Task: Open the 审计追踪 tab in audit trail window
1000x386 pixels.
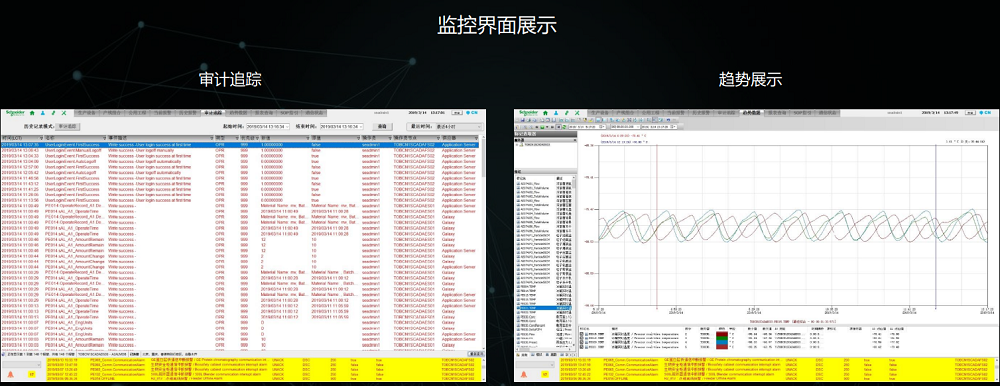Action: 214,113
